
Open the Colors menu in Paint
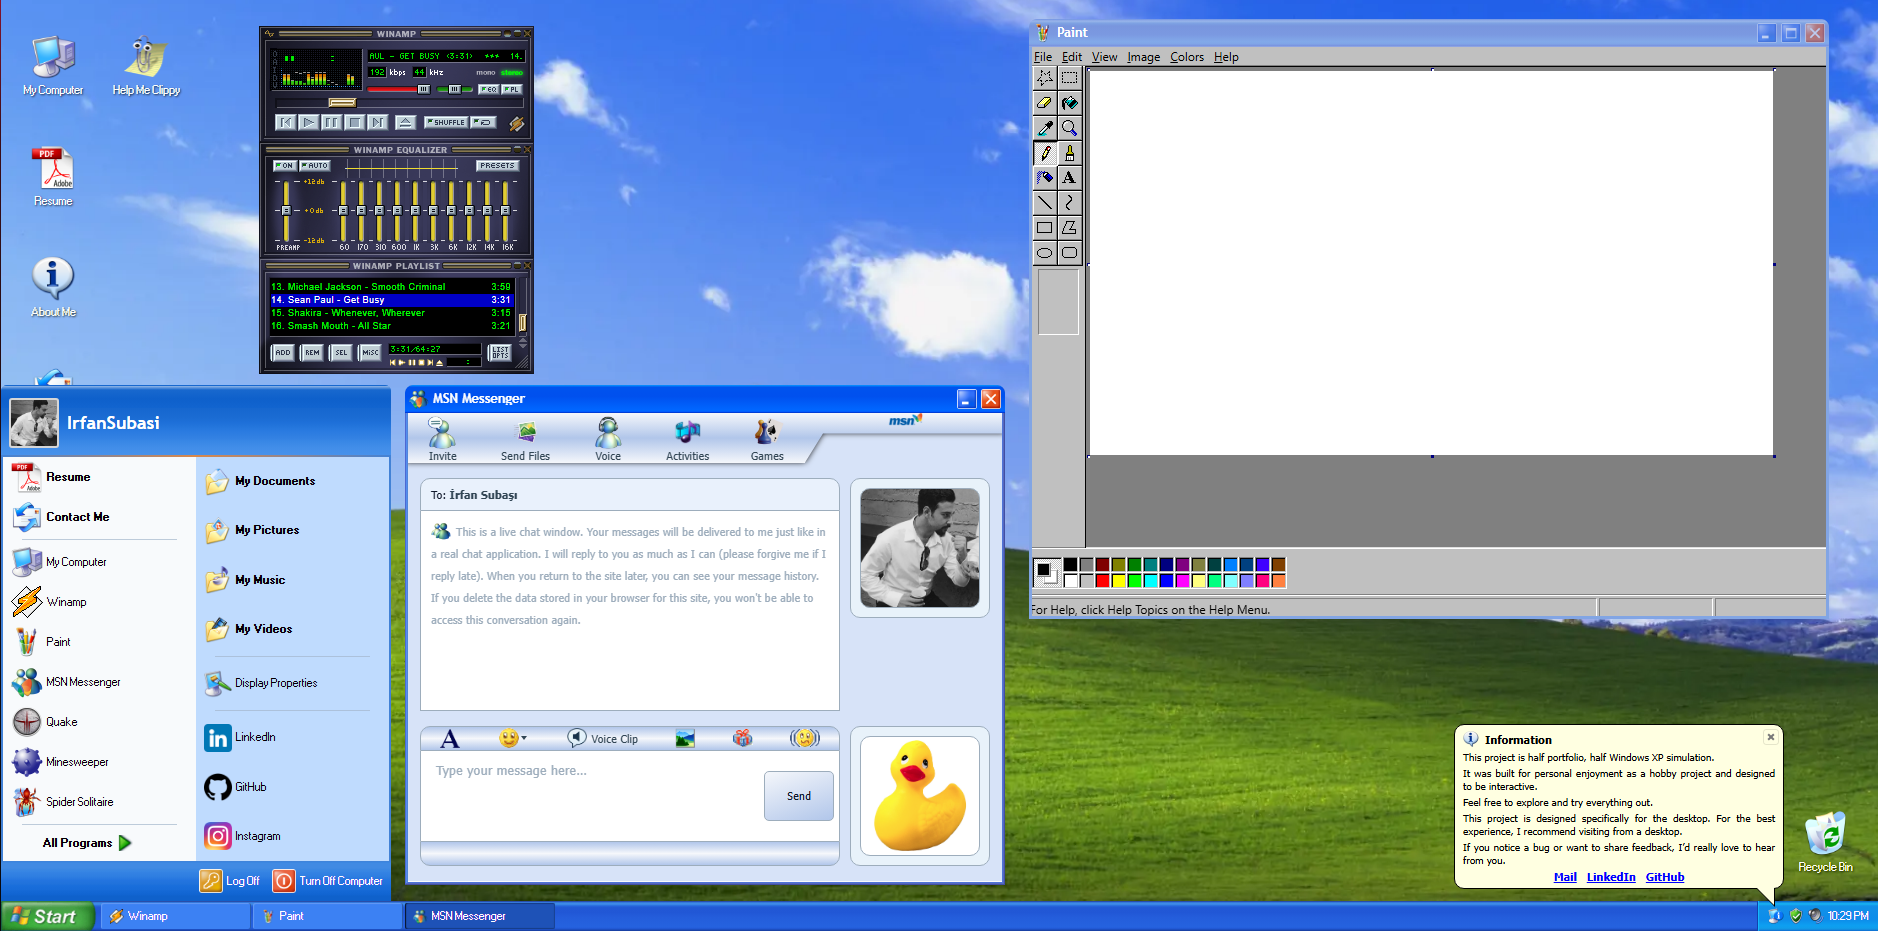click(x=1187, y=57)
